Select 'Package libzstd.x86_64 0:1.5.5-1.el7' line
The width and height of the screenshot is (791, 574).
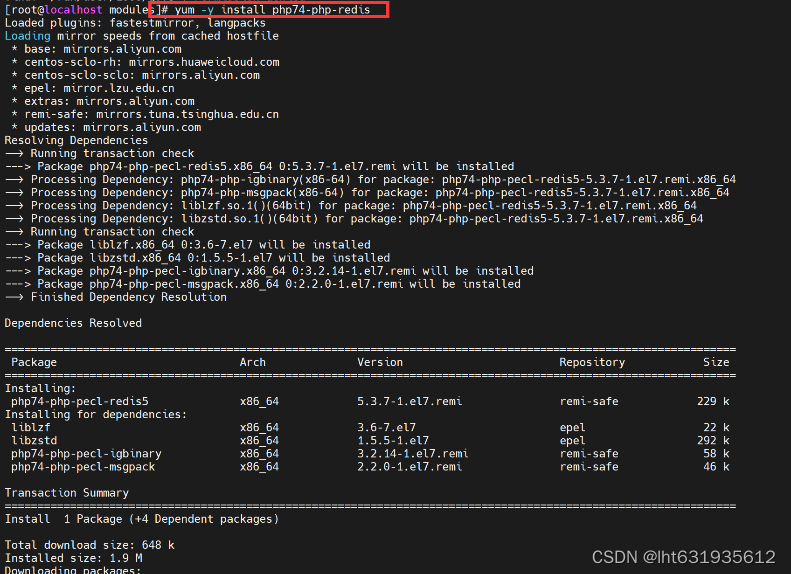198,258
